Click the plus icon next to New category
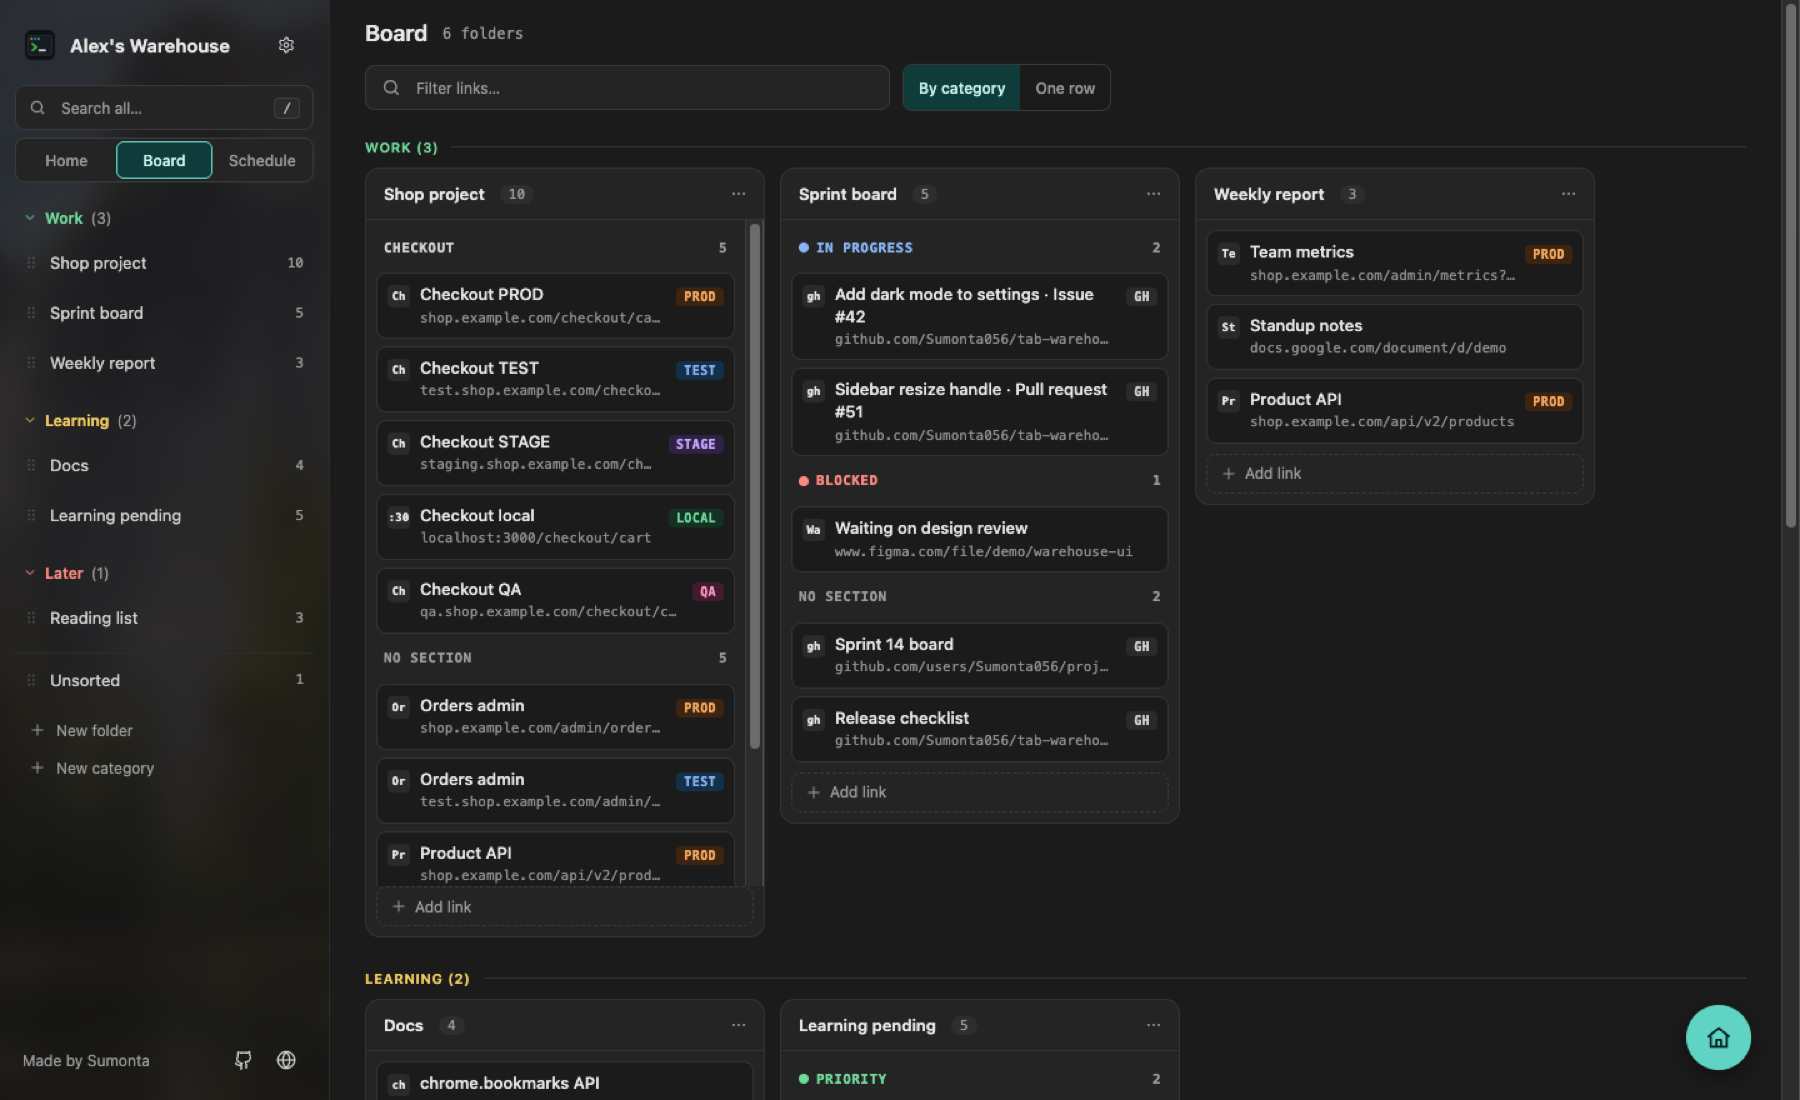Screen dimensions: 1800x1100 tap(37, 768)
